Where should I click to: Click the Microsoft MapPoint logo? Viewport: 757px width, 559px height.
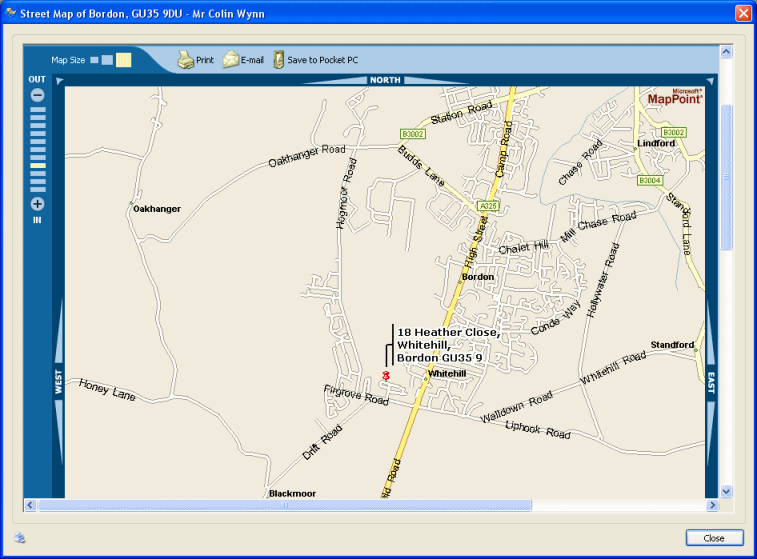(675, 97)
